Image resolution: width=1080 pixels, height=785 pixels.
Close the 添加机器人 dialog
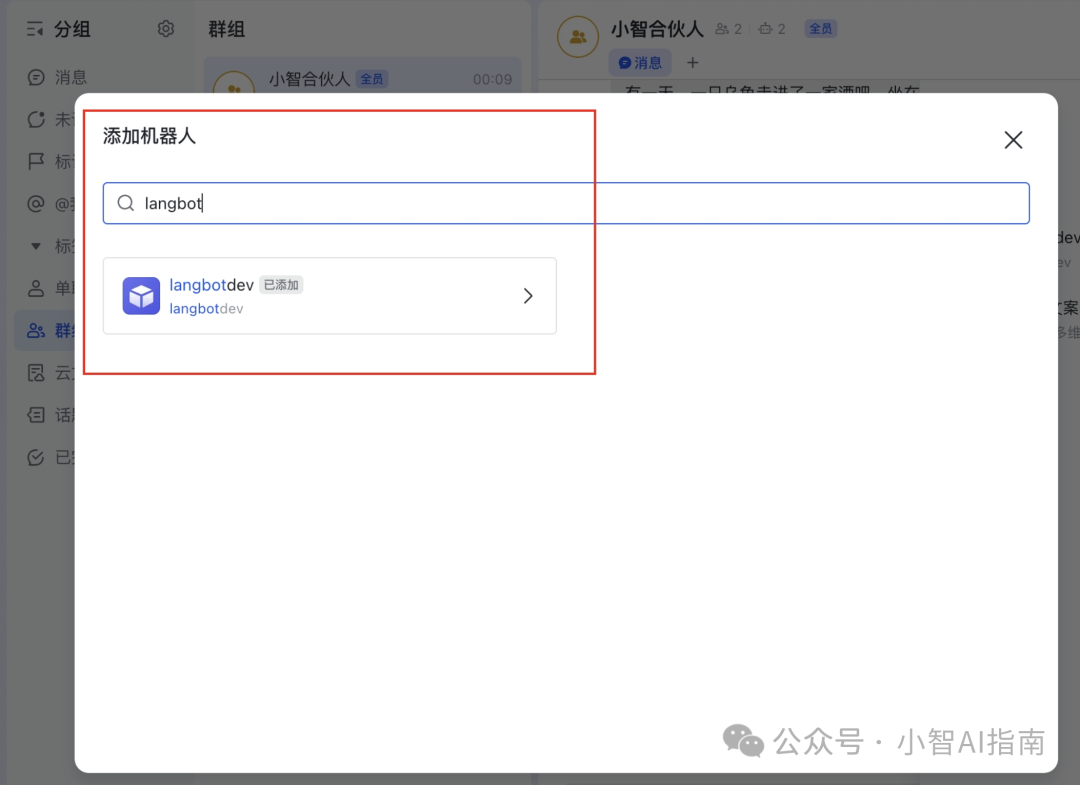[x=1013, y=140]
